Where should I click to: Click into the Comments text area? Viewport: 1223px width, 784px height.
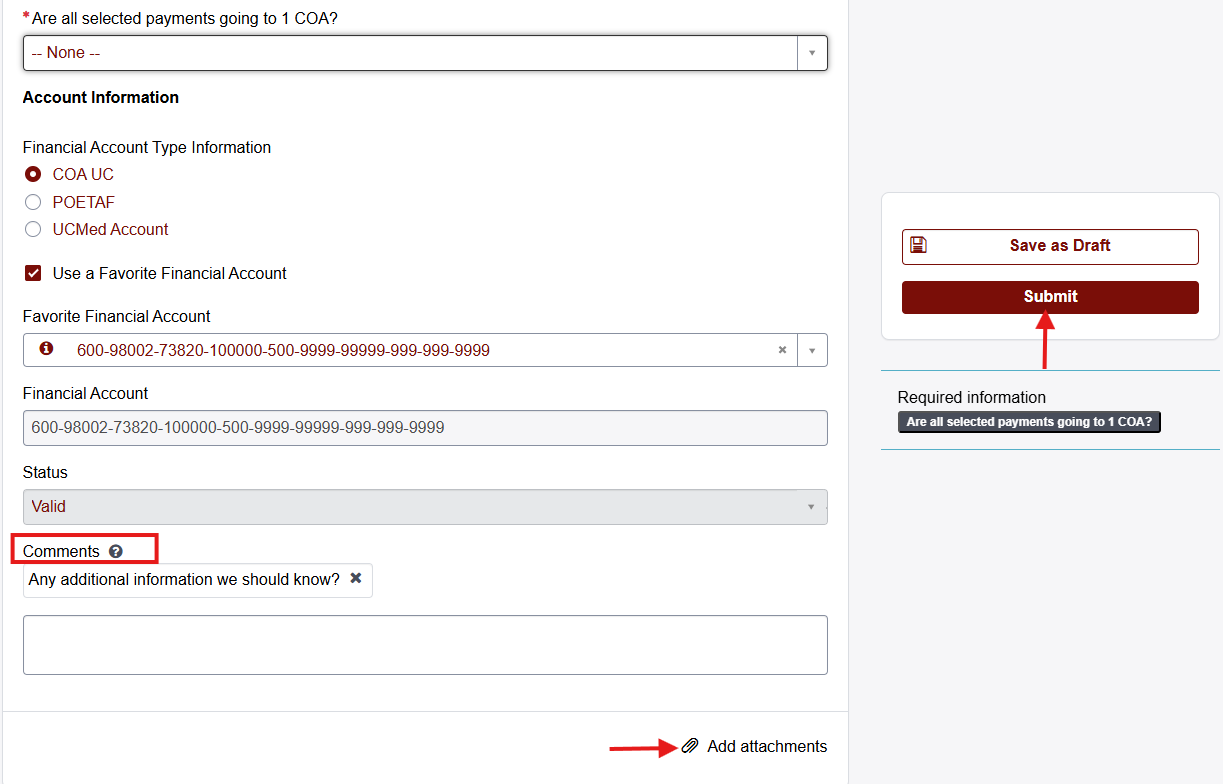[x=425, y=645]
